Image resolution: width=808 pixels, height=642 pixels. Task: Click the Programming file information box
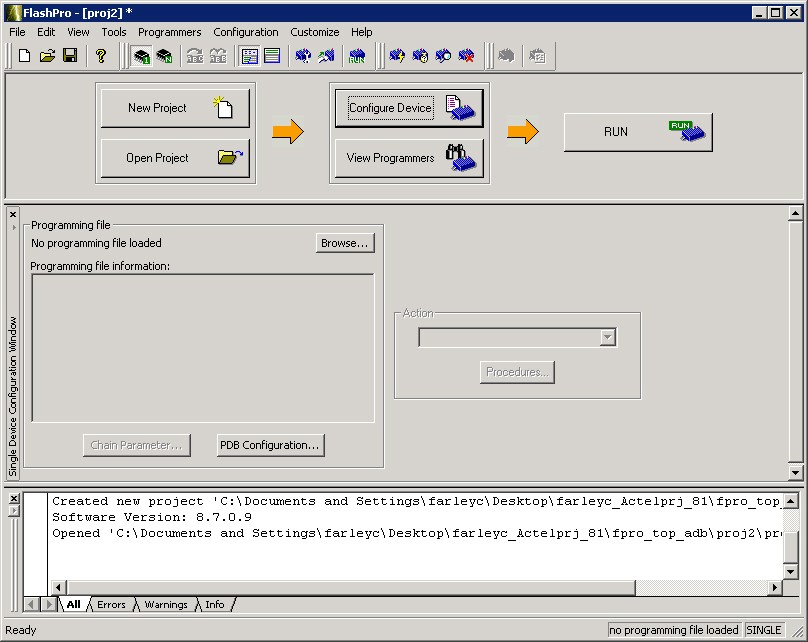(x=203, y=348)
